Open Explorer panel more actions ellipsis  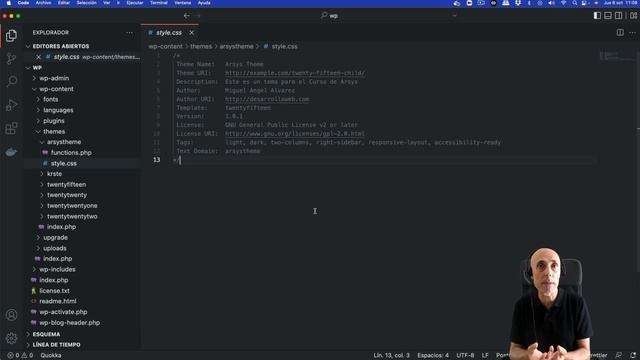pyautogui.click(x=129, y=33)
